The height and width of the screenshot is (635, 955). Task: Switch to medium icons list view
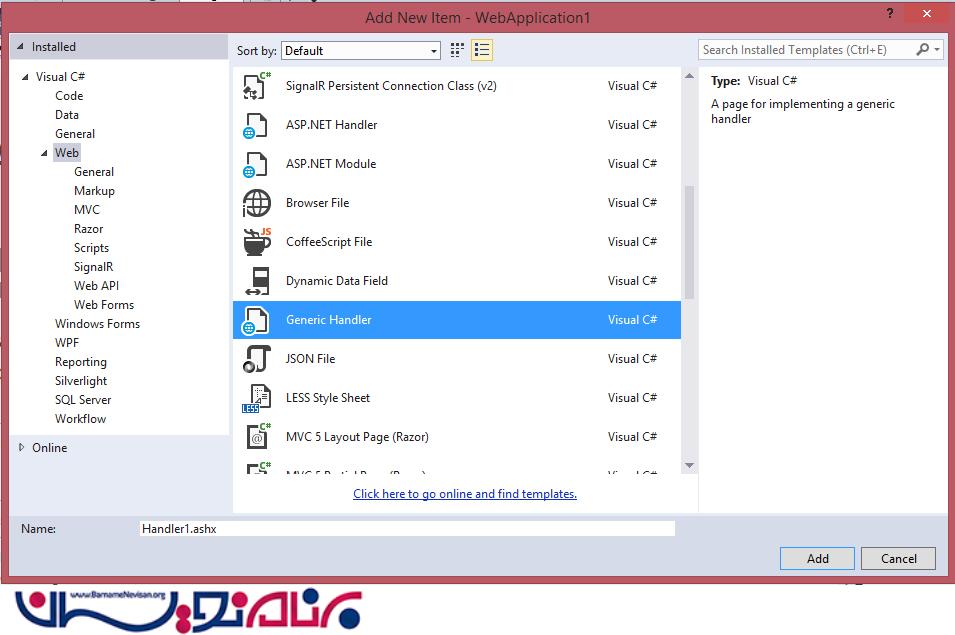pyautogui.click(x=482, y=50)
